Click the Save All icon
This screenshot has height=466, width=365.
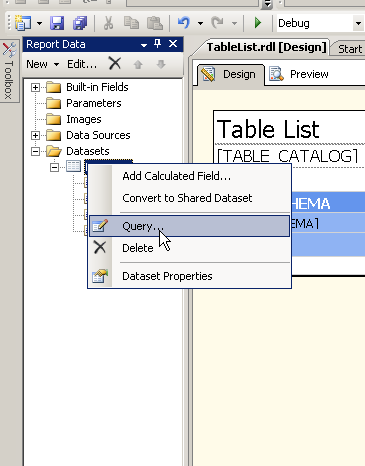[80, 23]
